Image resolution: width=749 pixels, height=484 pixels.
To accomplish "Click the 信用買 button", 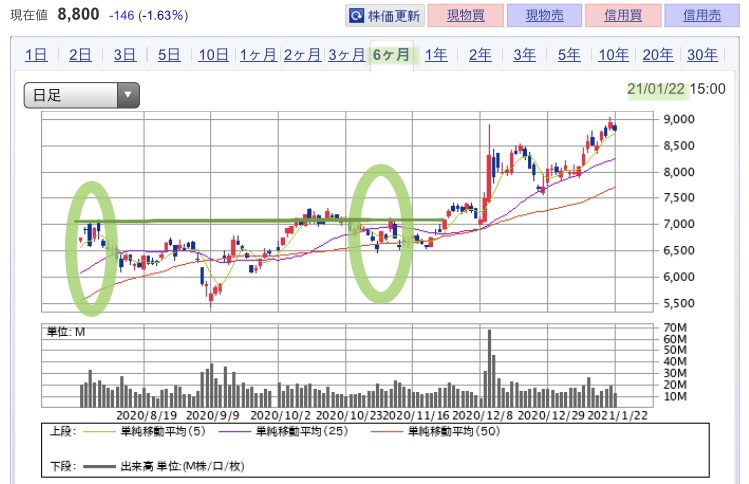I will pos(623,15).
